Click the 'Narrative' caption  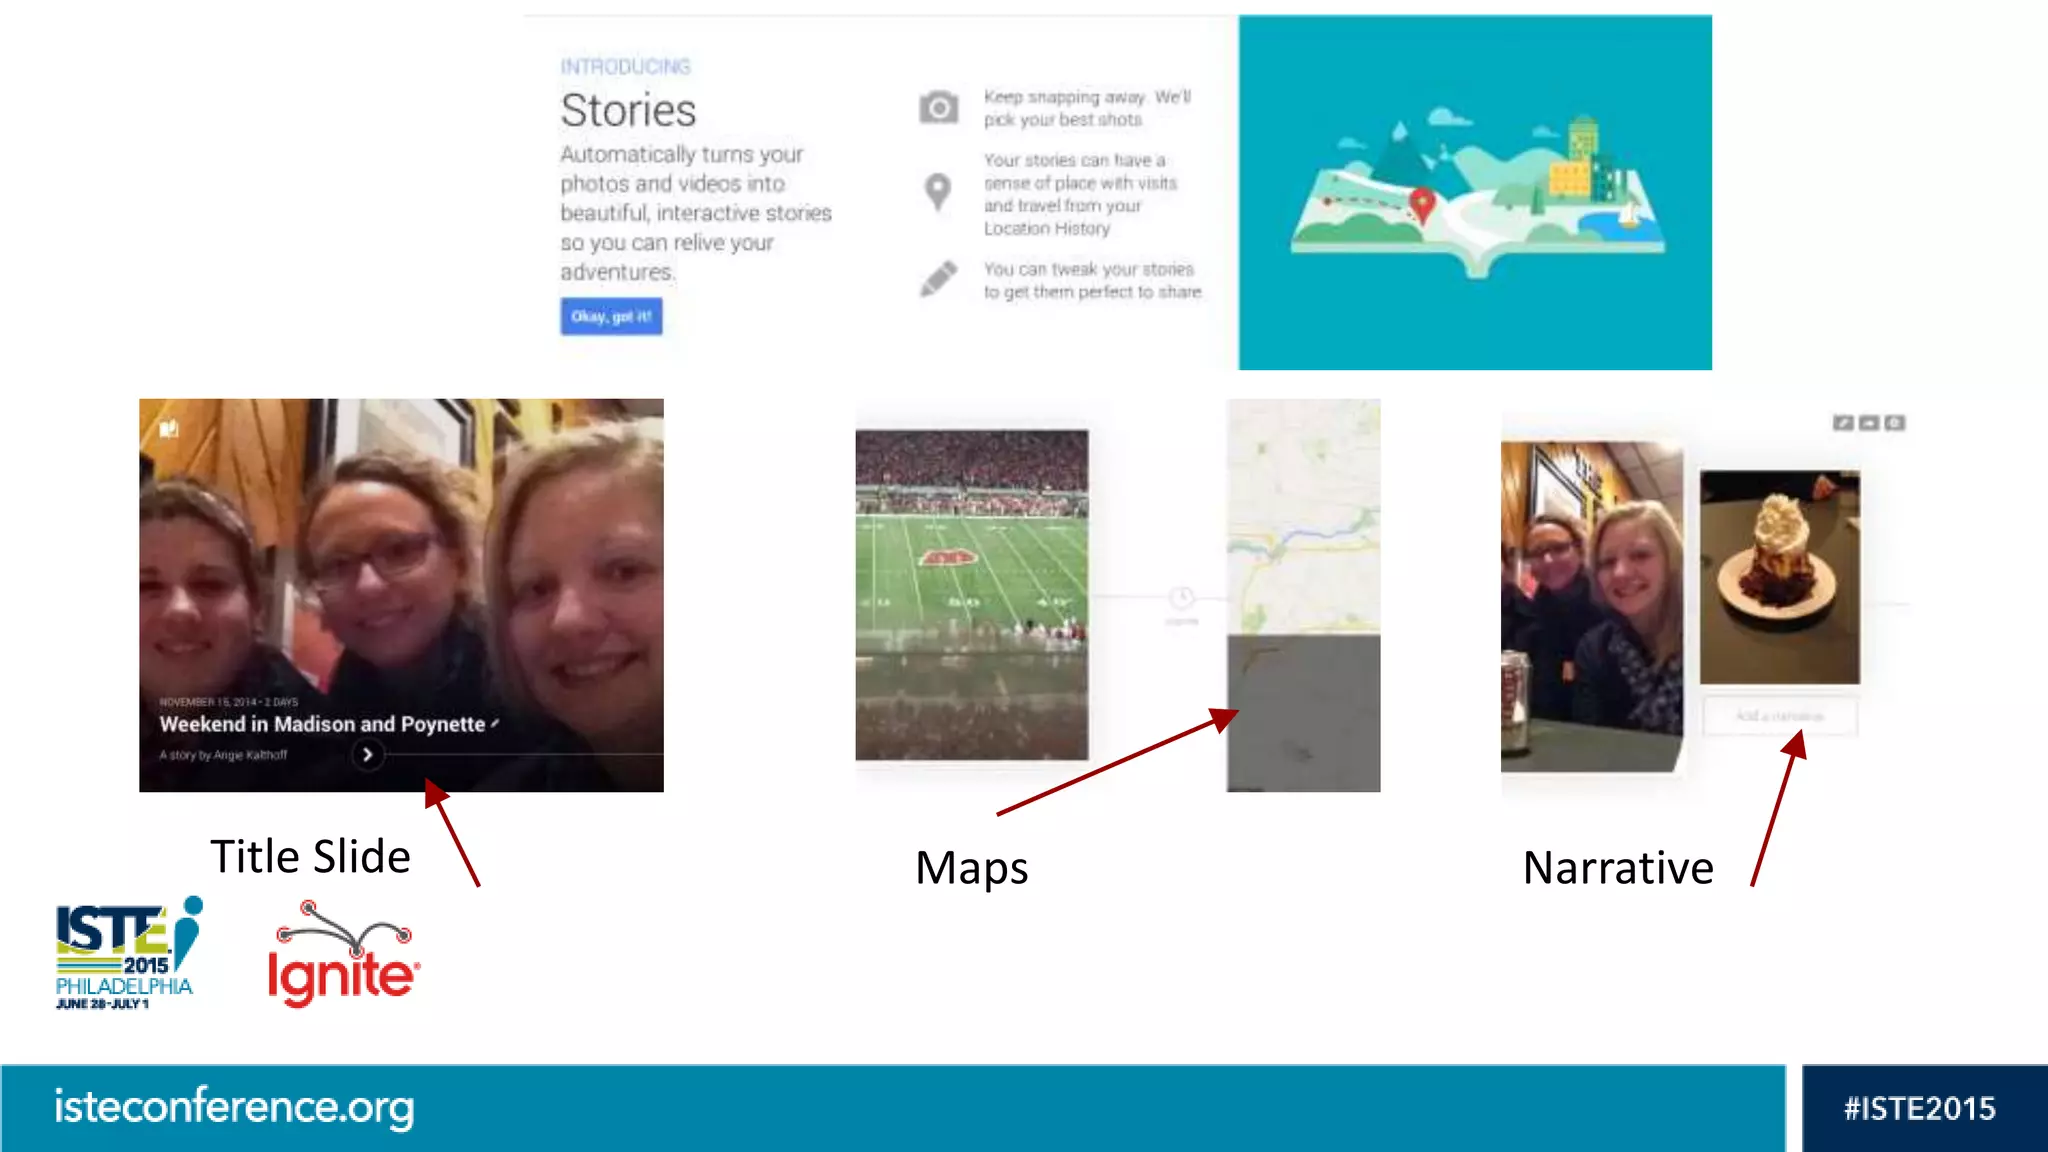(1618, 868)
